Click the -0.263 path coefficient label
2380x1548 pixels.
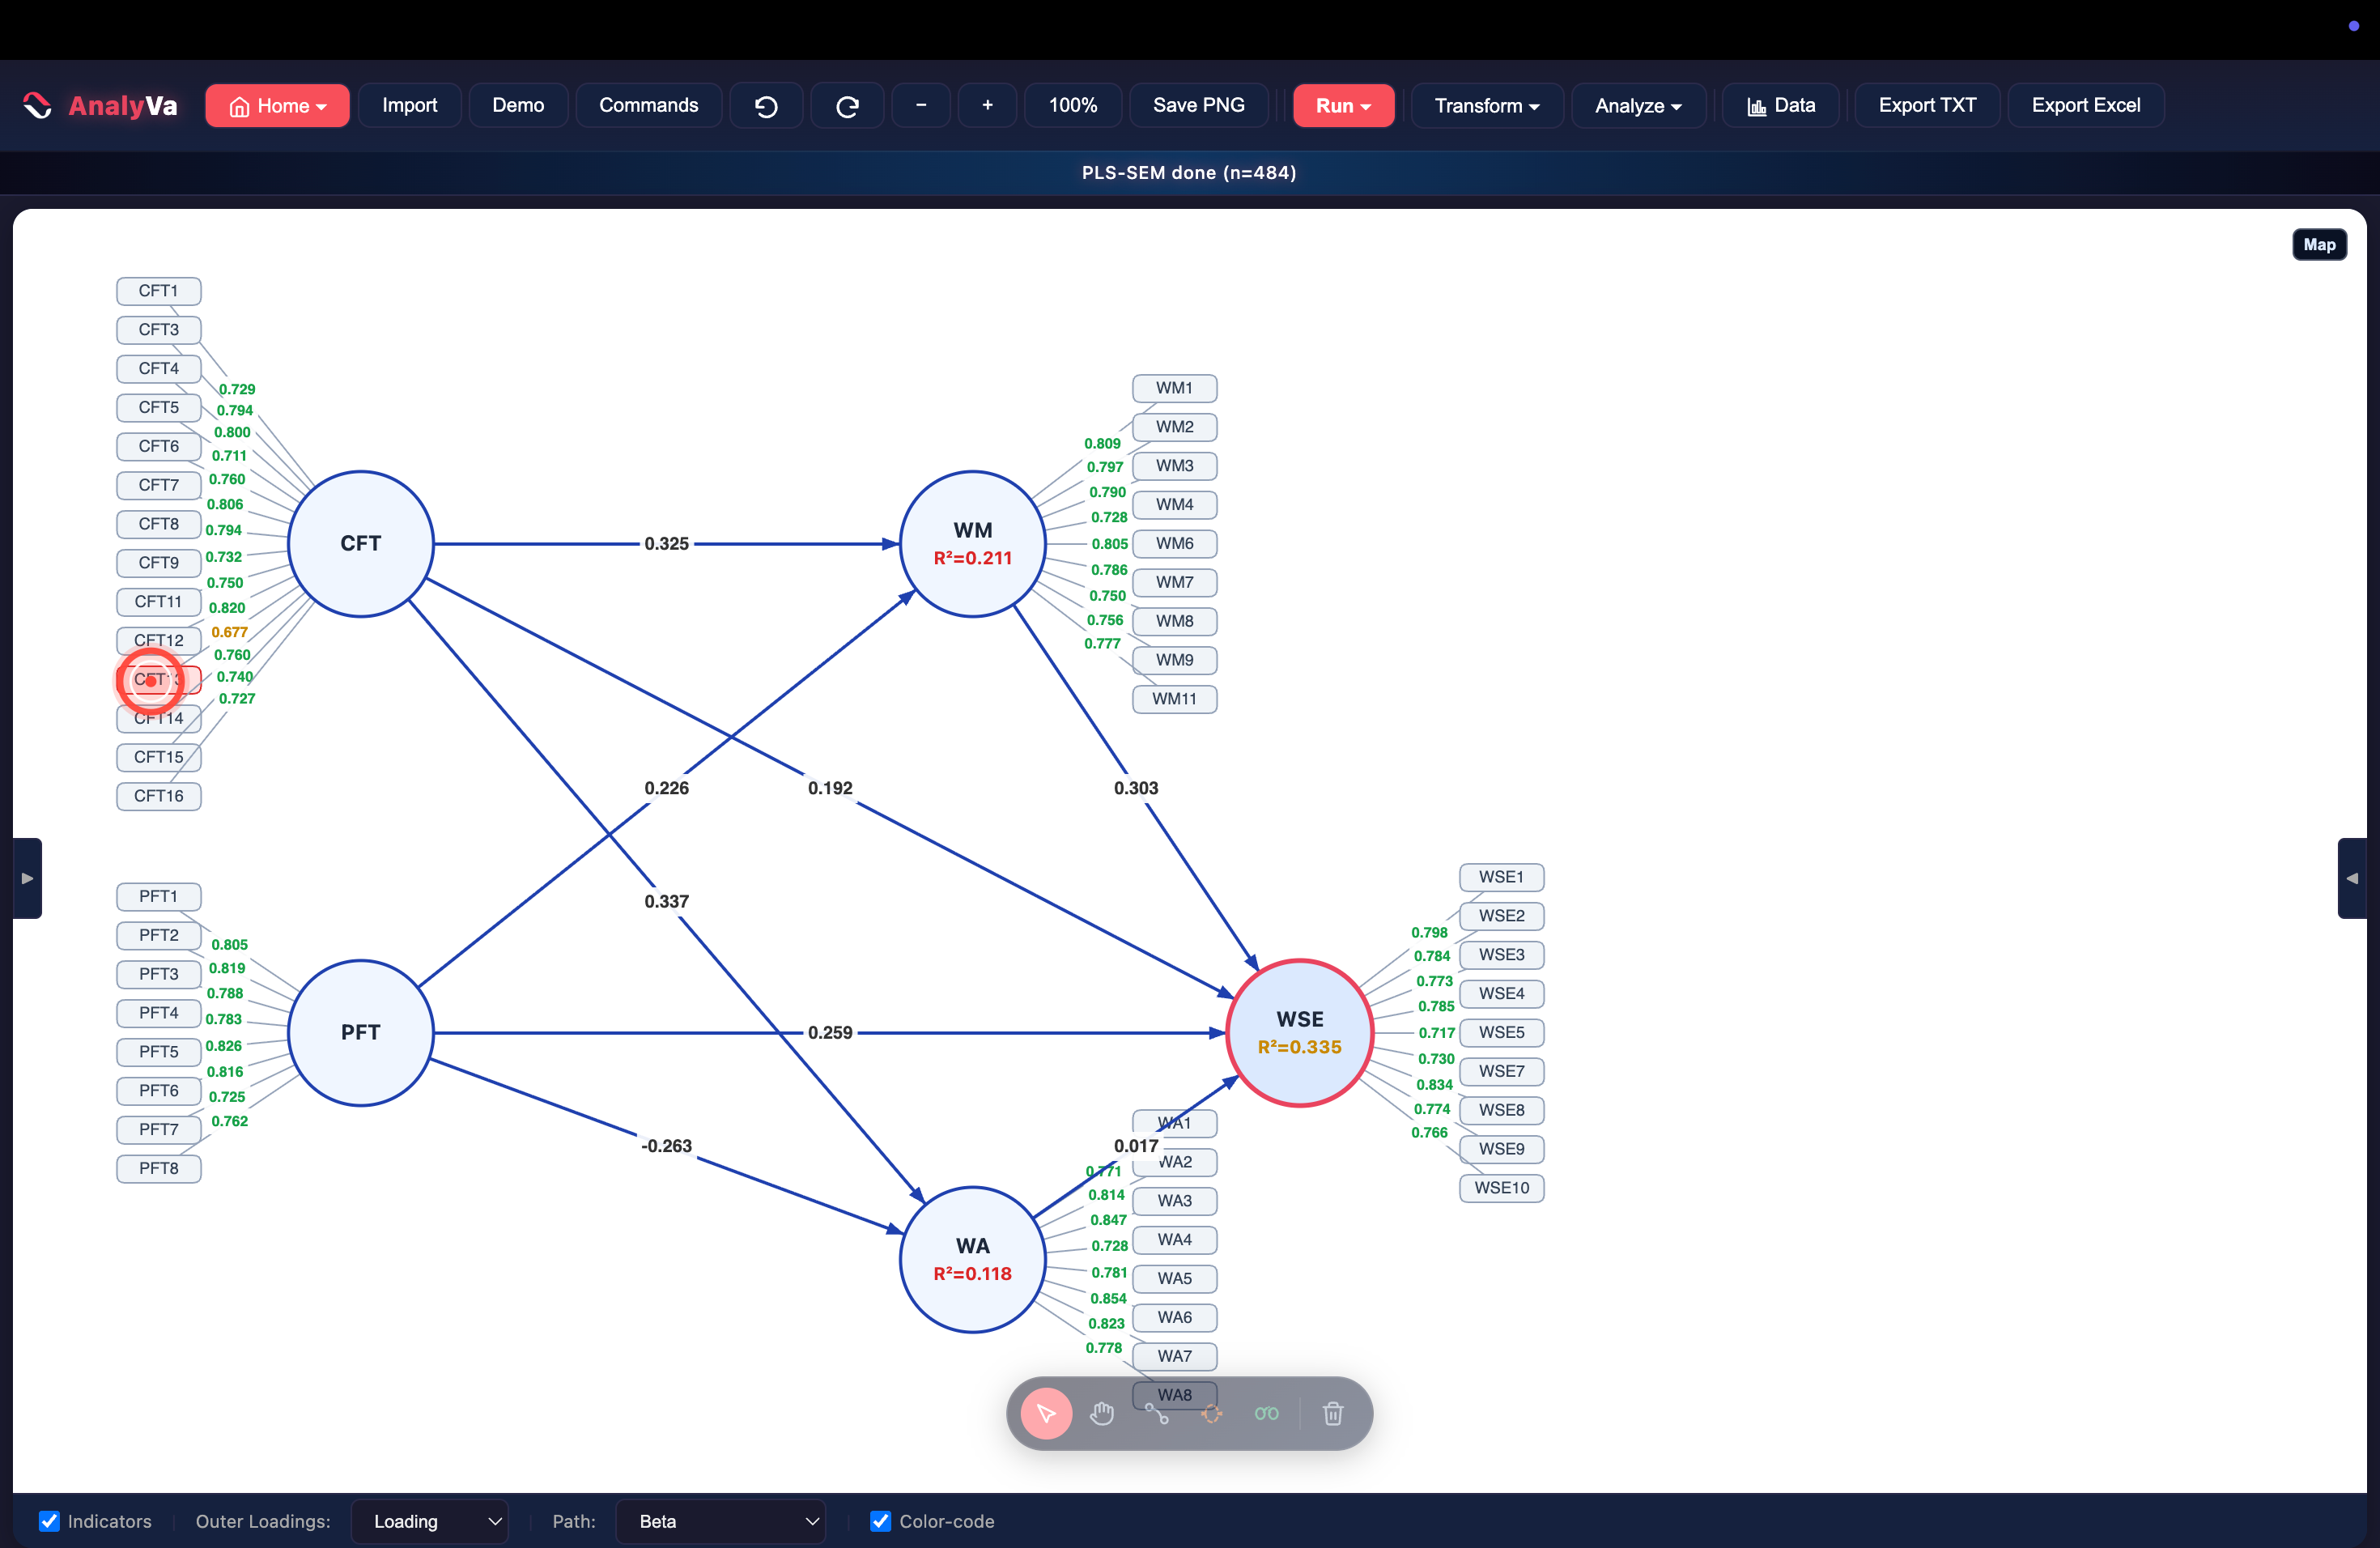[x=667, y=1146]
